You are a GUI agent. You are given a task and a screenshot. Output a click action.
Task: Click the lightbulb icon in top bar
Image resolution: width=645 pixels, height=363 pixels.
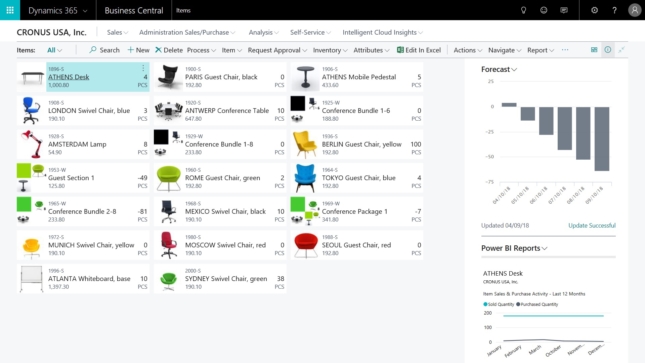point(523,10)
